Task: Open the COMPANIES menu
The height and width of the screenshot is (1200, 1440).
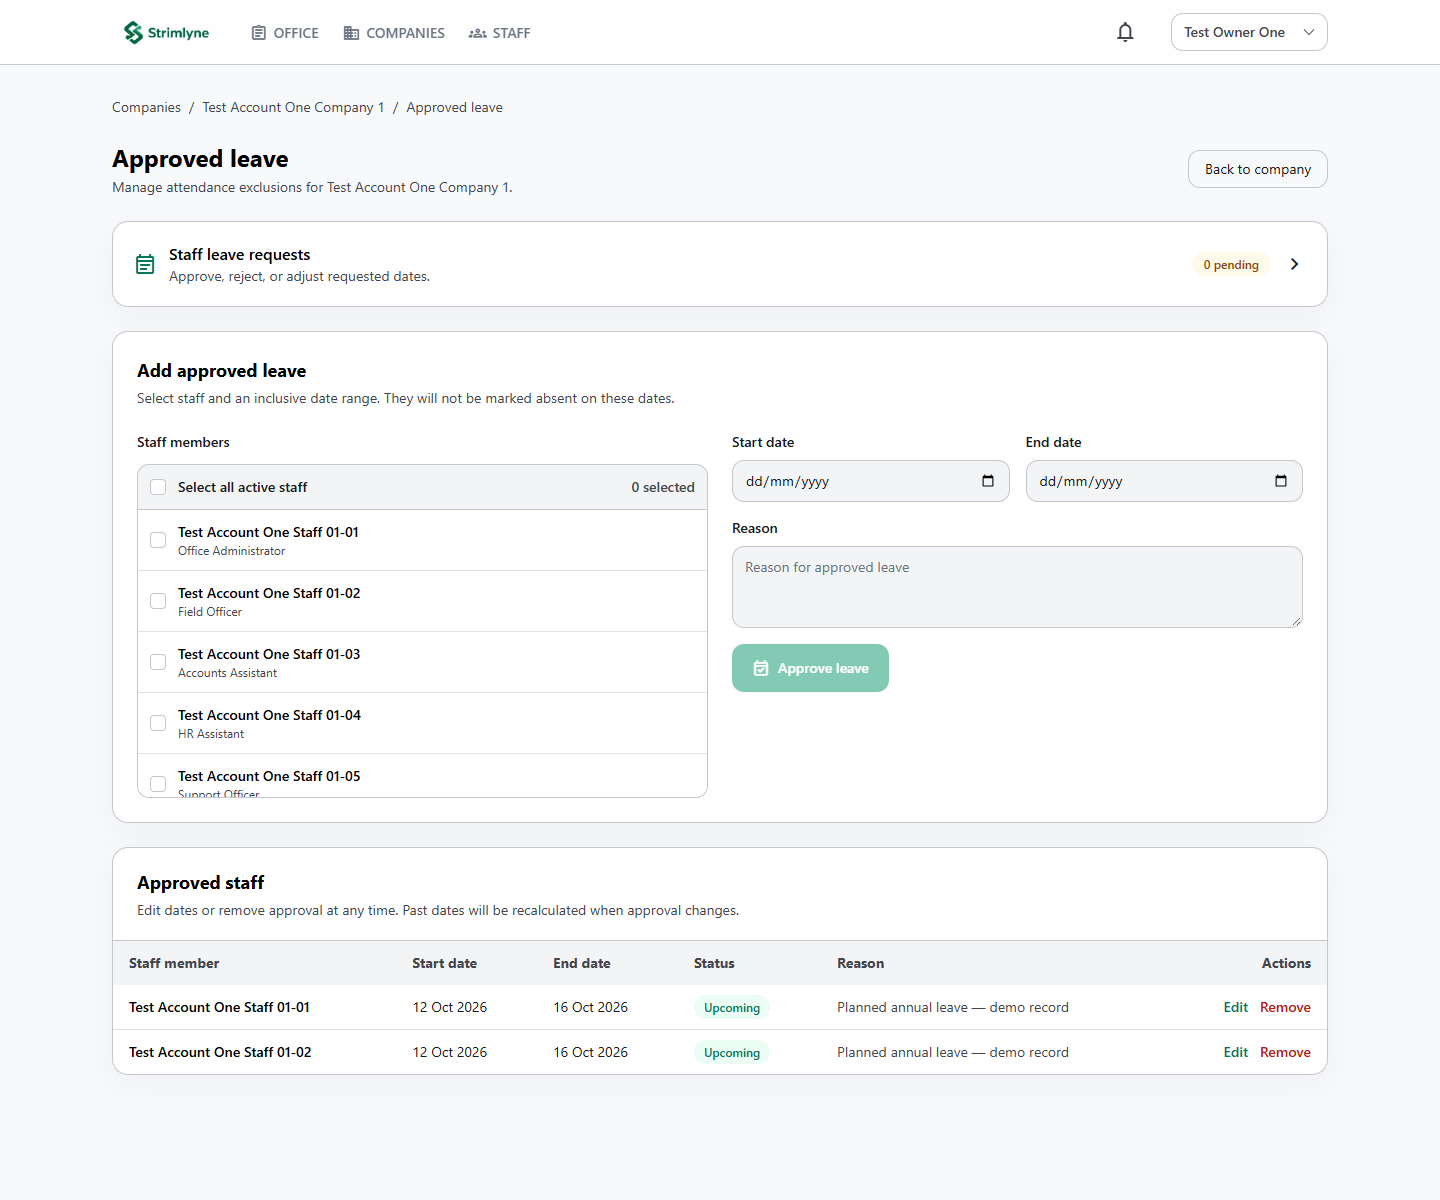Action: [x=394, y=33]
